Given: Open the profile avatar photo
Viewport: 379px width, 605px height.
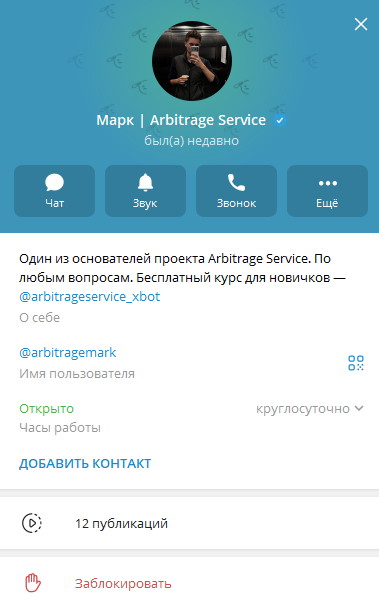Looking at the screenshot, I should (x=192, y=61).
